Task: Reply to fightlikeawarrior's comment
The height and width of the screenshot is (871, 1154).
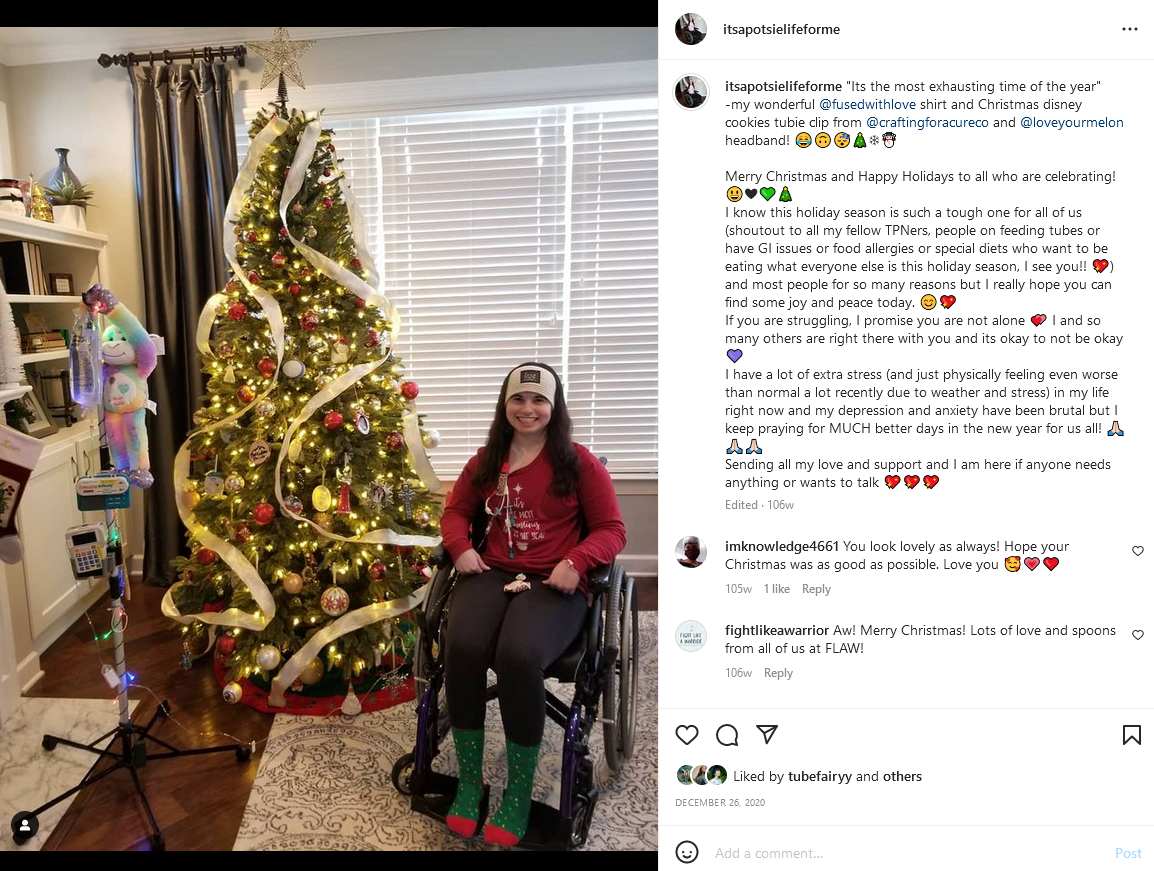Action: (778, 673)
